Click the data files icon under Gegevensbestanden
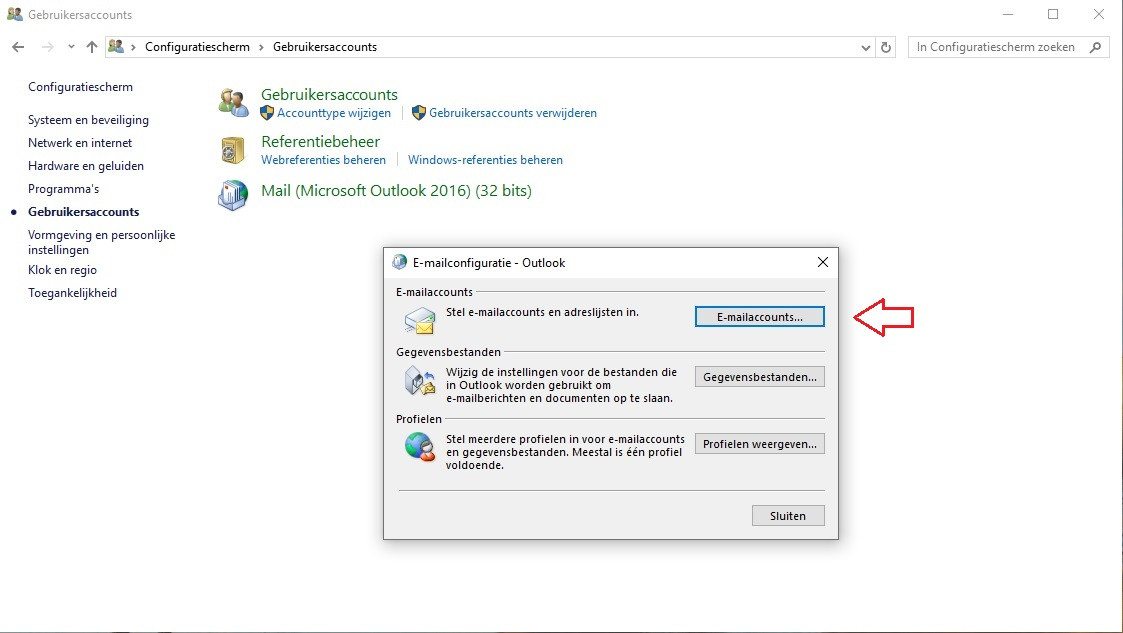This screenshot has height=633, width=1123. tap(420, 380)
